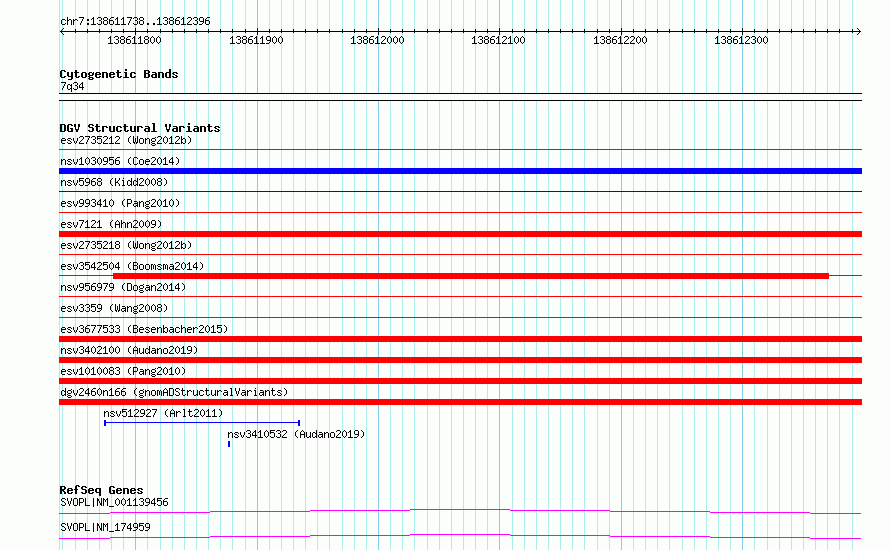Click ruler position 138611800
Viewport: 890px width, 550px height.
tap(135, 40)
